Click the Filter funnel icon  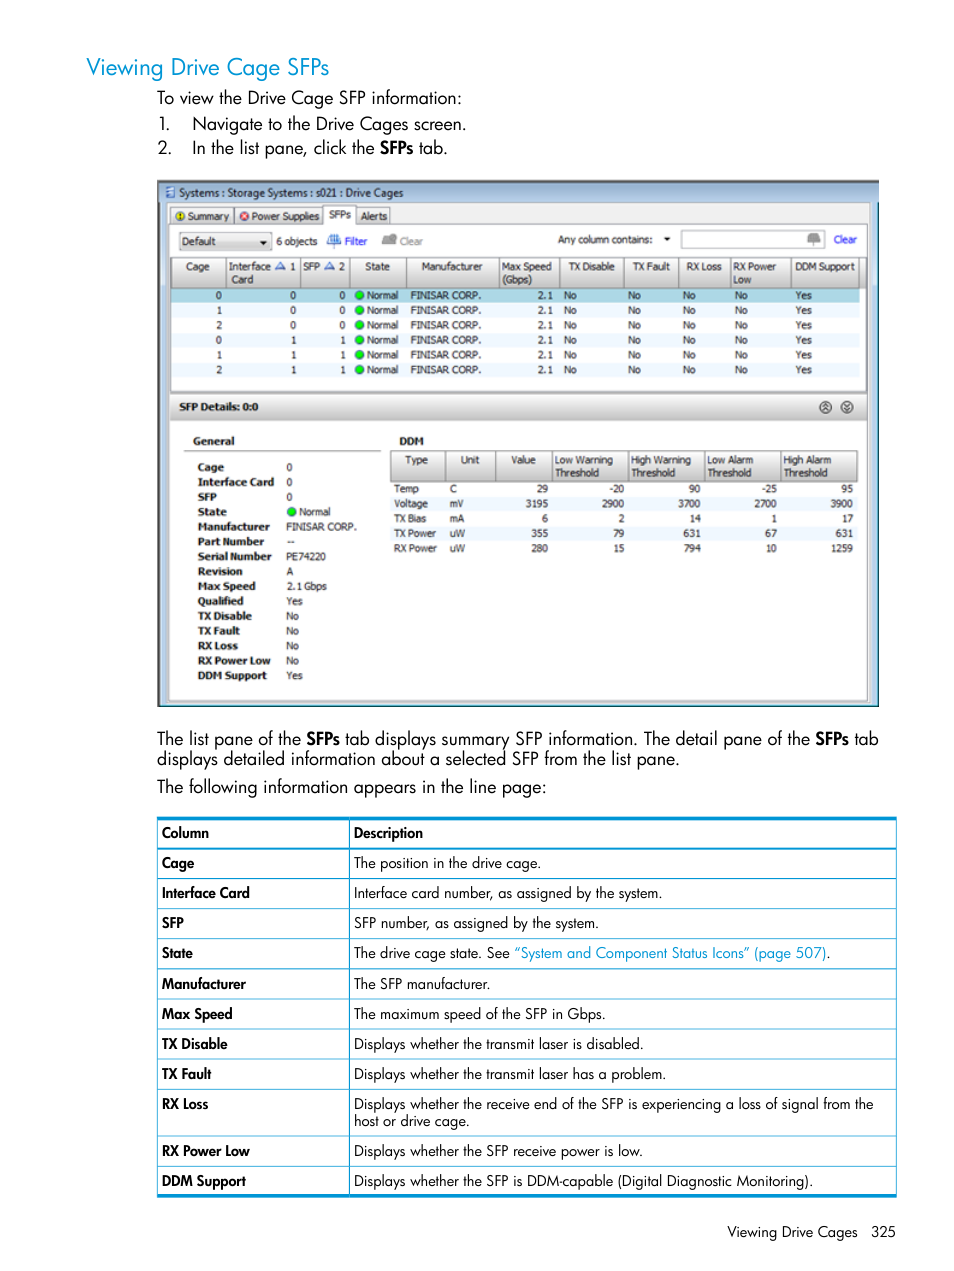point(334,240)
